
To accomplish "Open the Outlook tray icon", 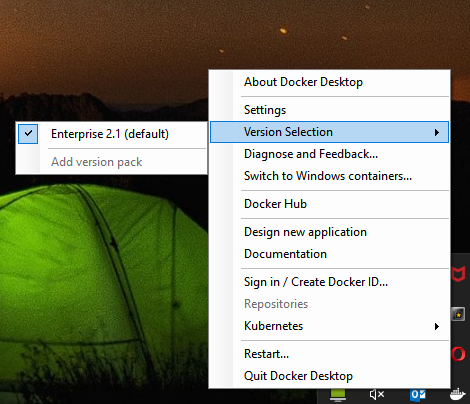I will point(418,395).
